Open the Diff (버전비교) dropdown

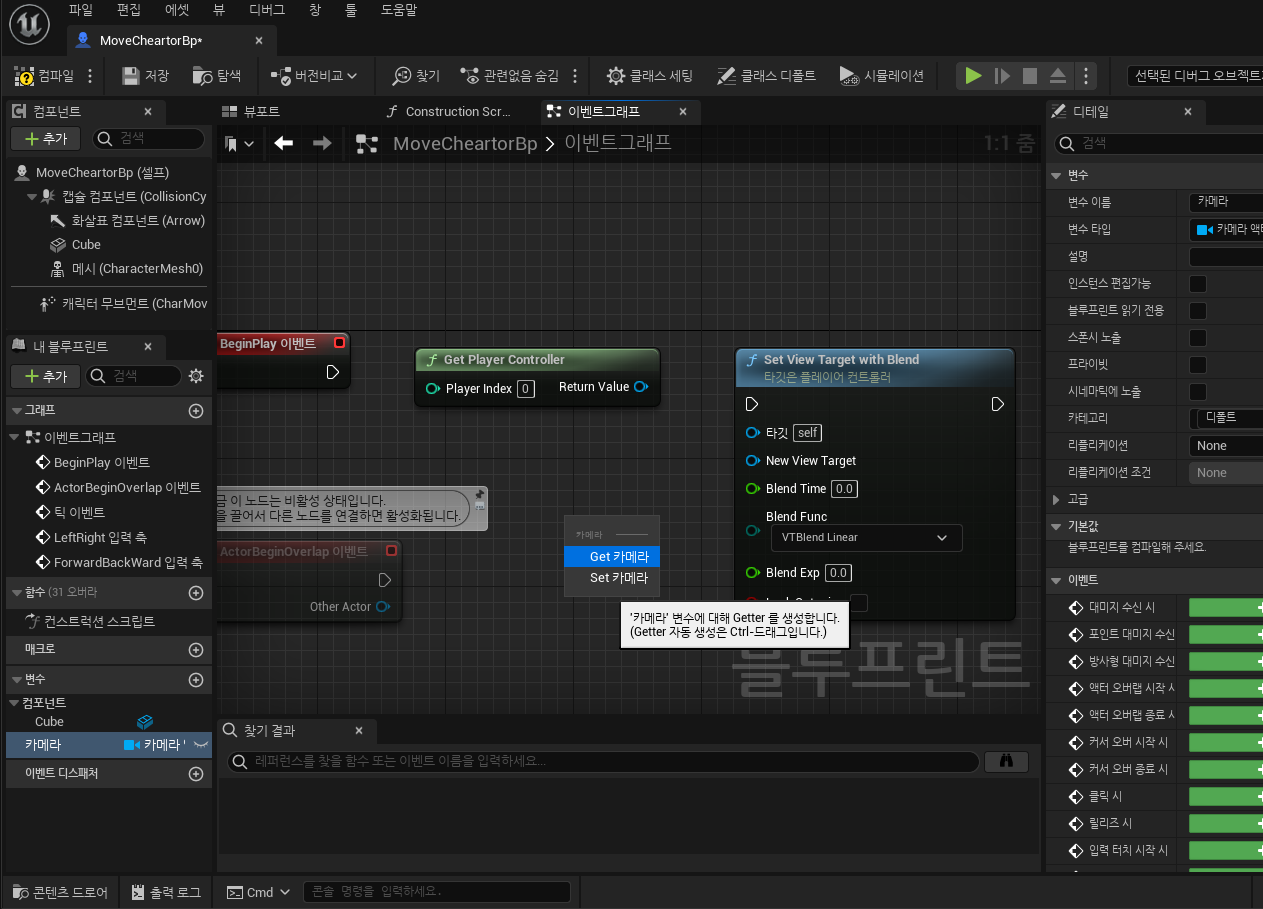pyautogui.click(x=314, y=76)
